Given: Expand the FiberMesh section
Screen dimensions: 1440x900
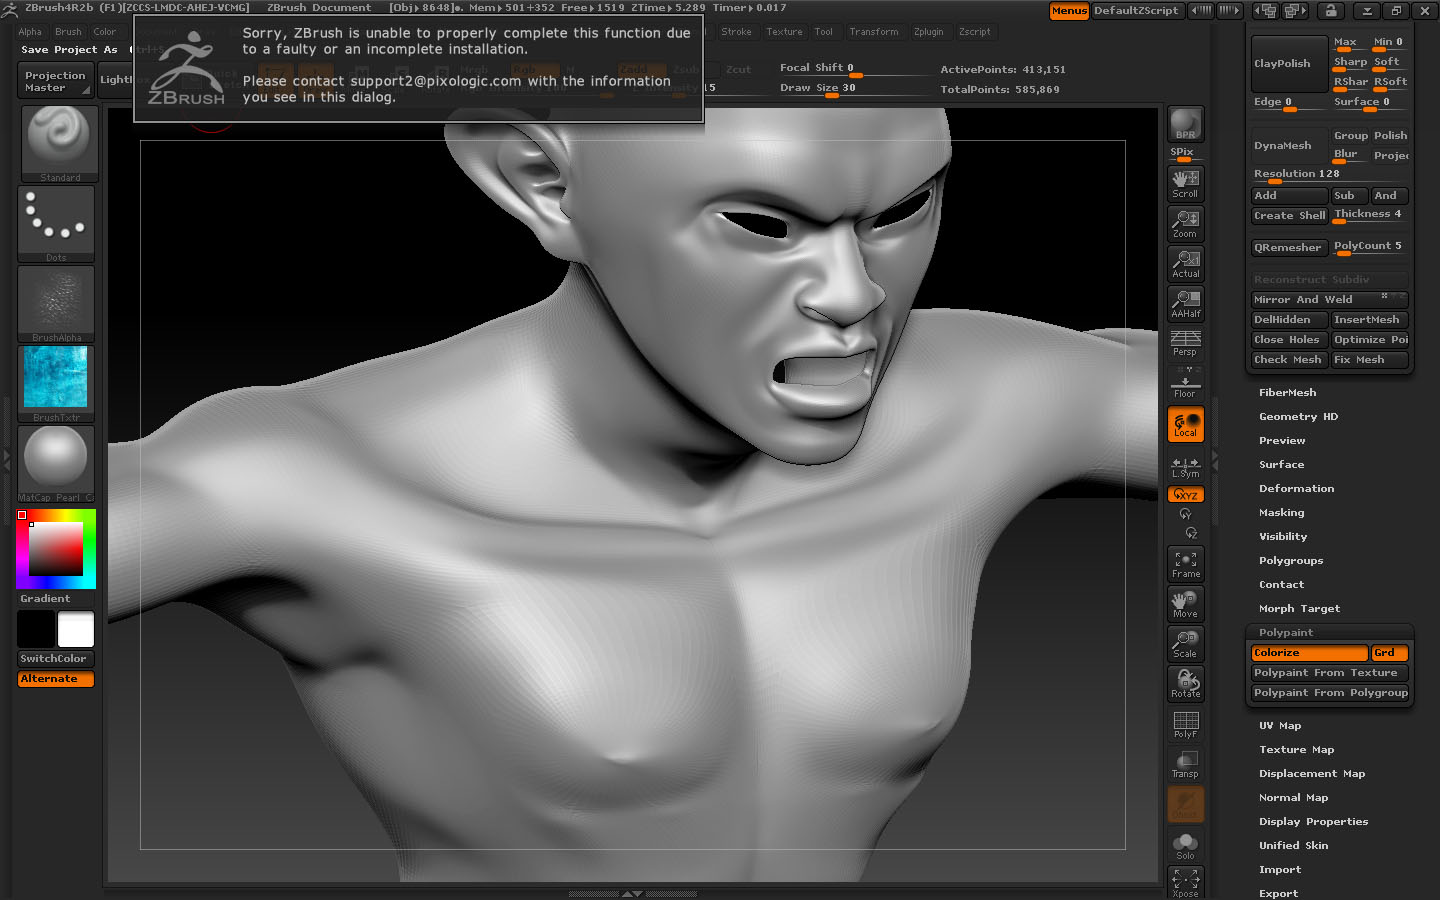Looking at the screenshot, I should point(1287,393).
